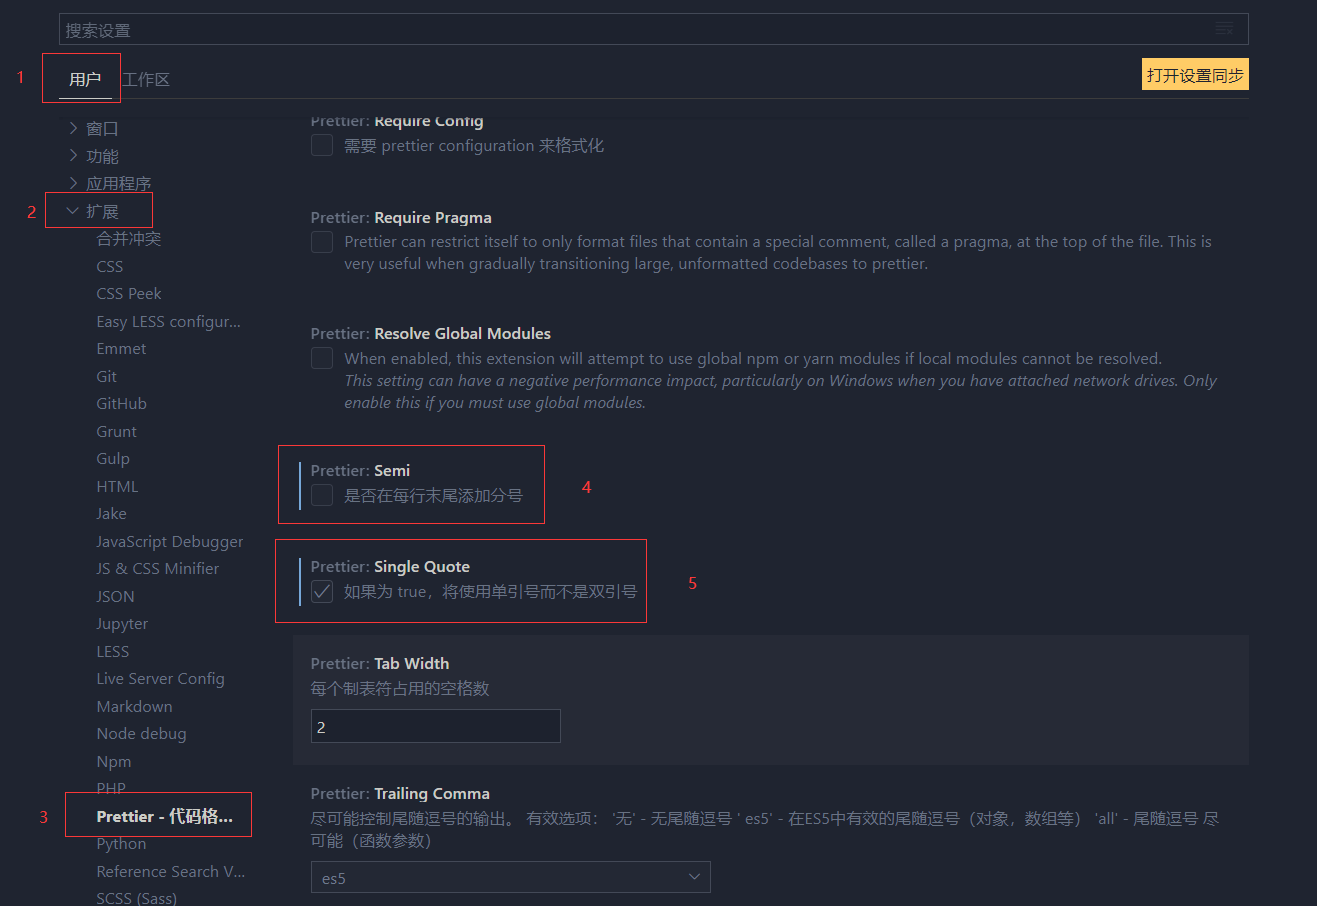Select Npm in the extensions list

tap(114, 761)
